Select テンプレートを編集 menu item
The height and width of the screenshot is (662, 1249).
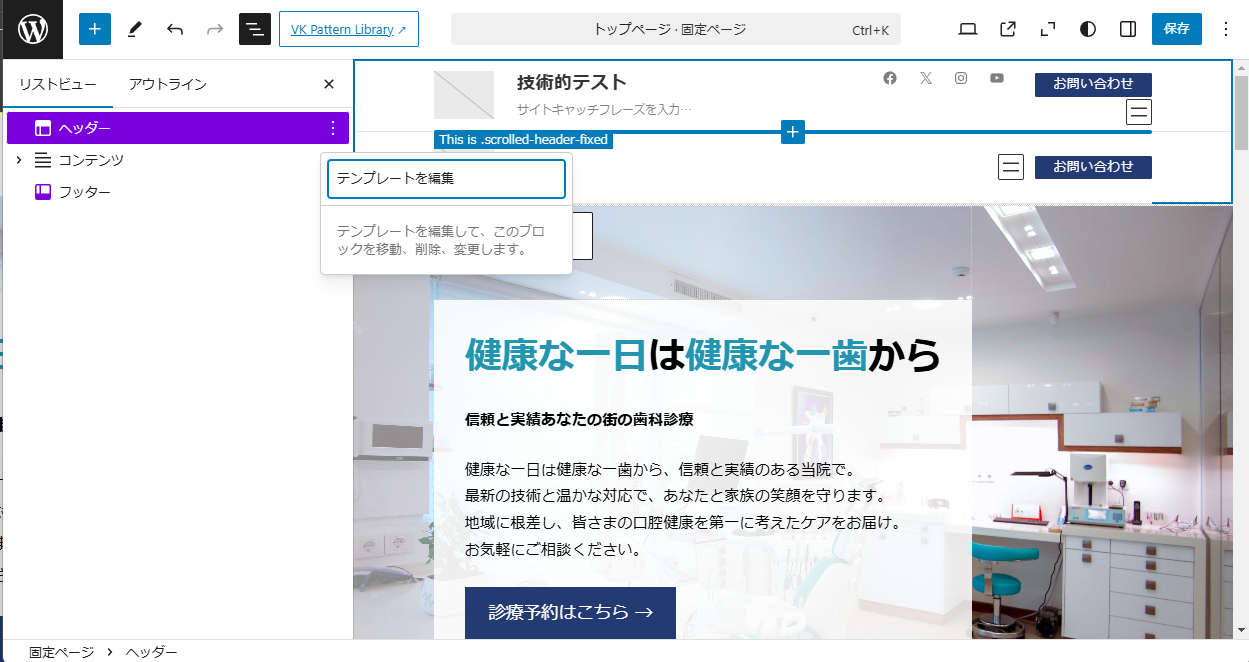(446, 178)
